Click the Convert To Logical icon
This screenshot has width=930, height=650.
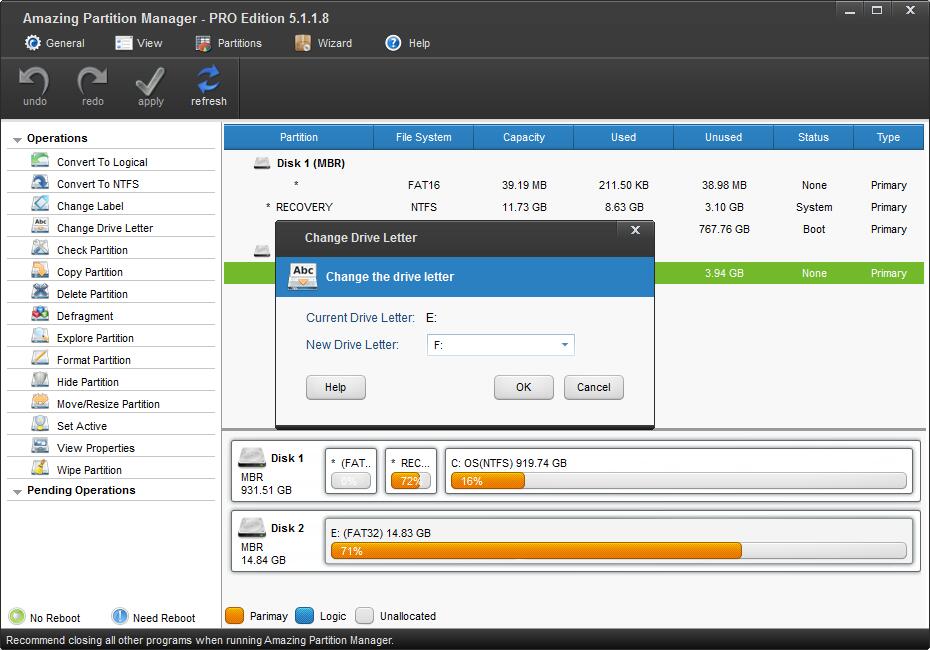coord(40,161)
